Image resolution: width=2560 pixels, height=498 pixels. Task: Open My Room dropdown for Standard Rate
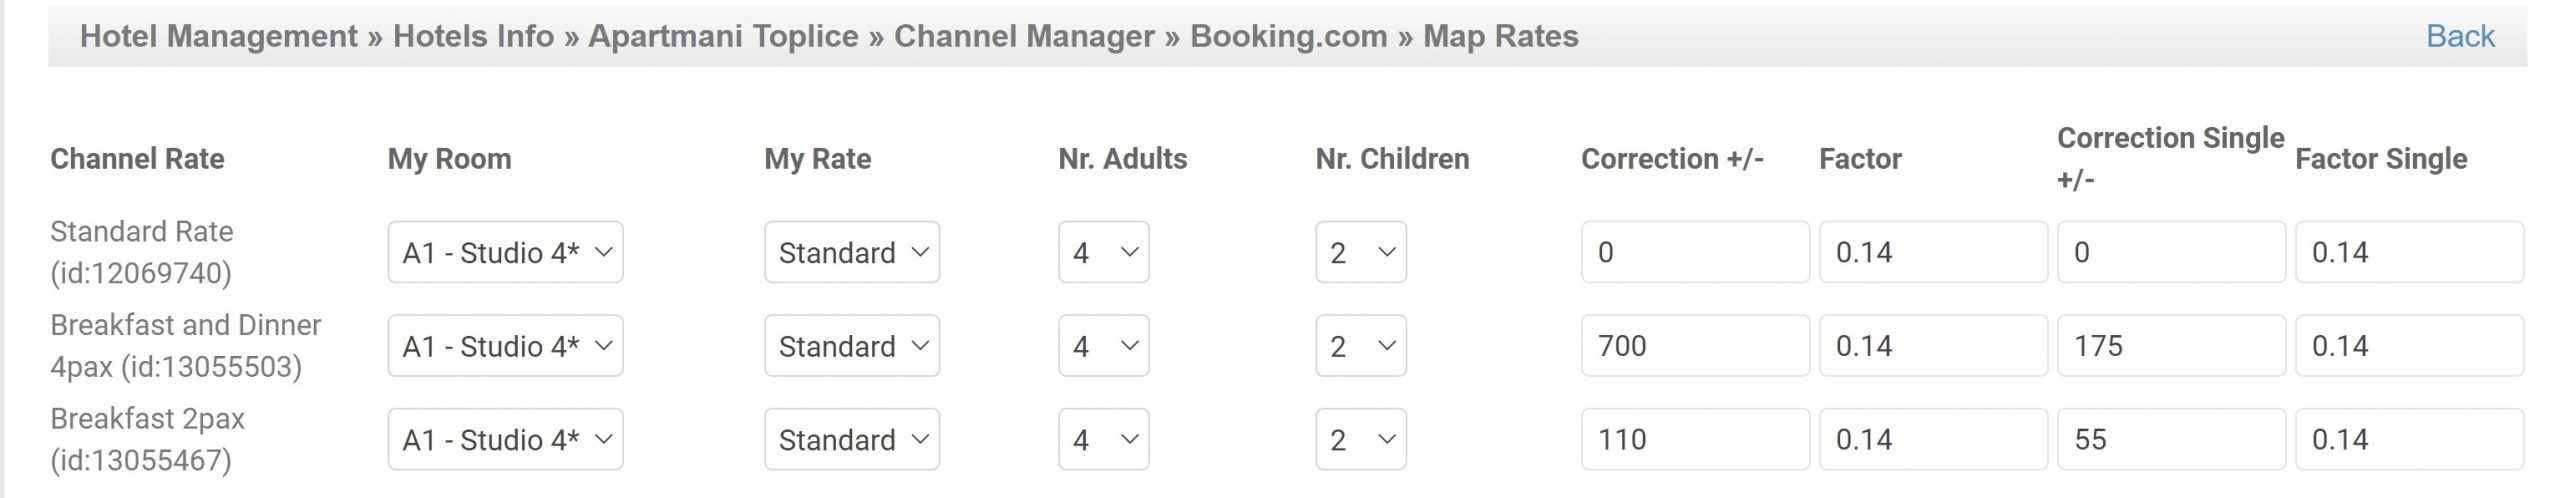pyautogui.click(x=505, y=252)
